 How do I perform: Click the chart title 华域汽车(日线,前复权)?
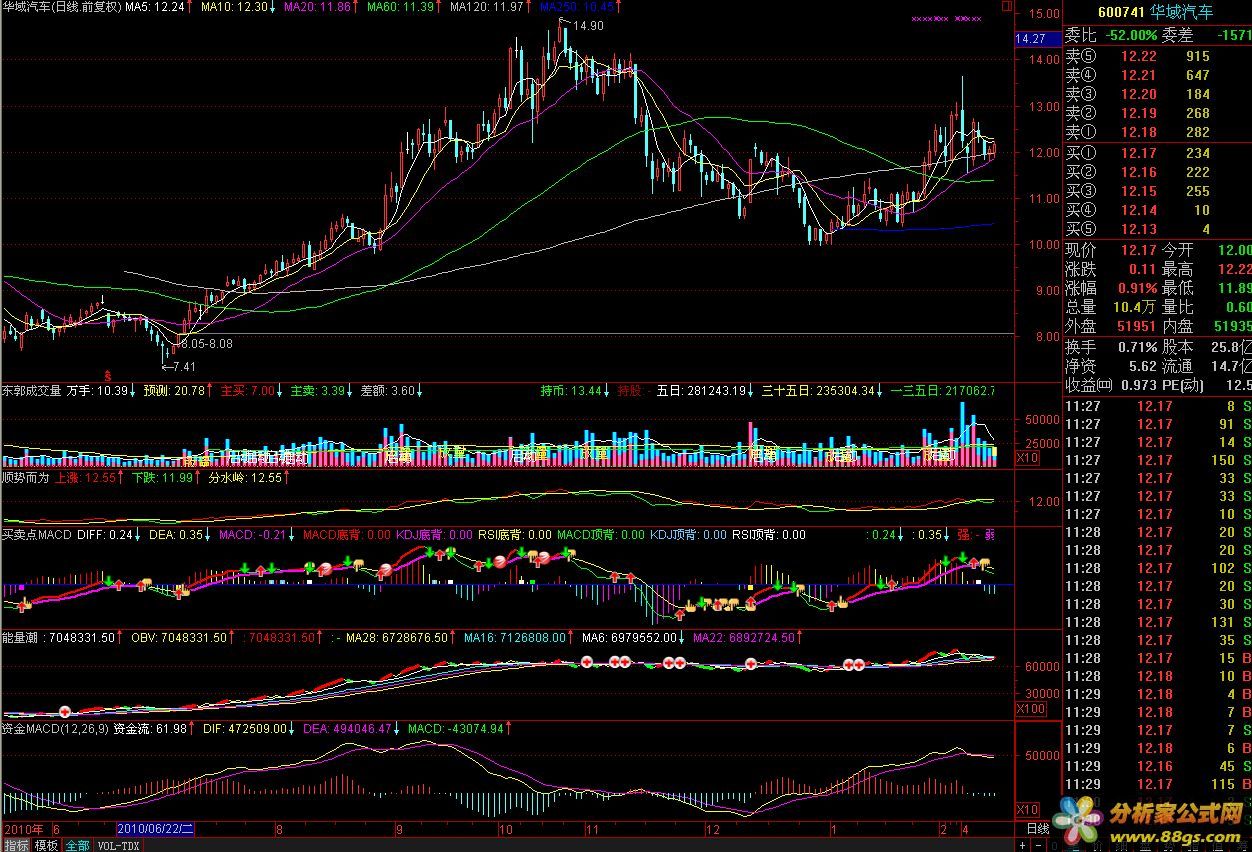(x=62, y=7)
